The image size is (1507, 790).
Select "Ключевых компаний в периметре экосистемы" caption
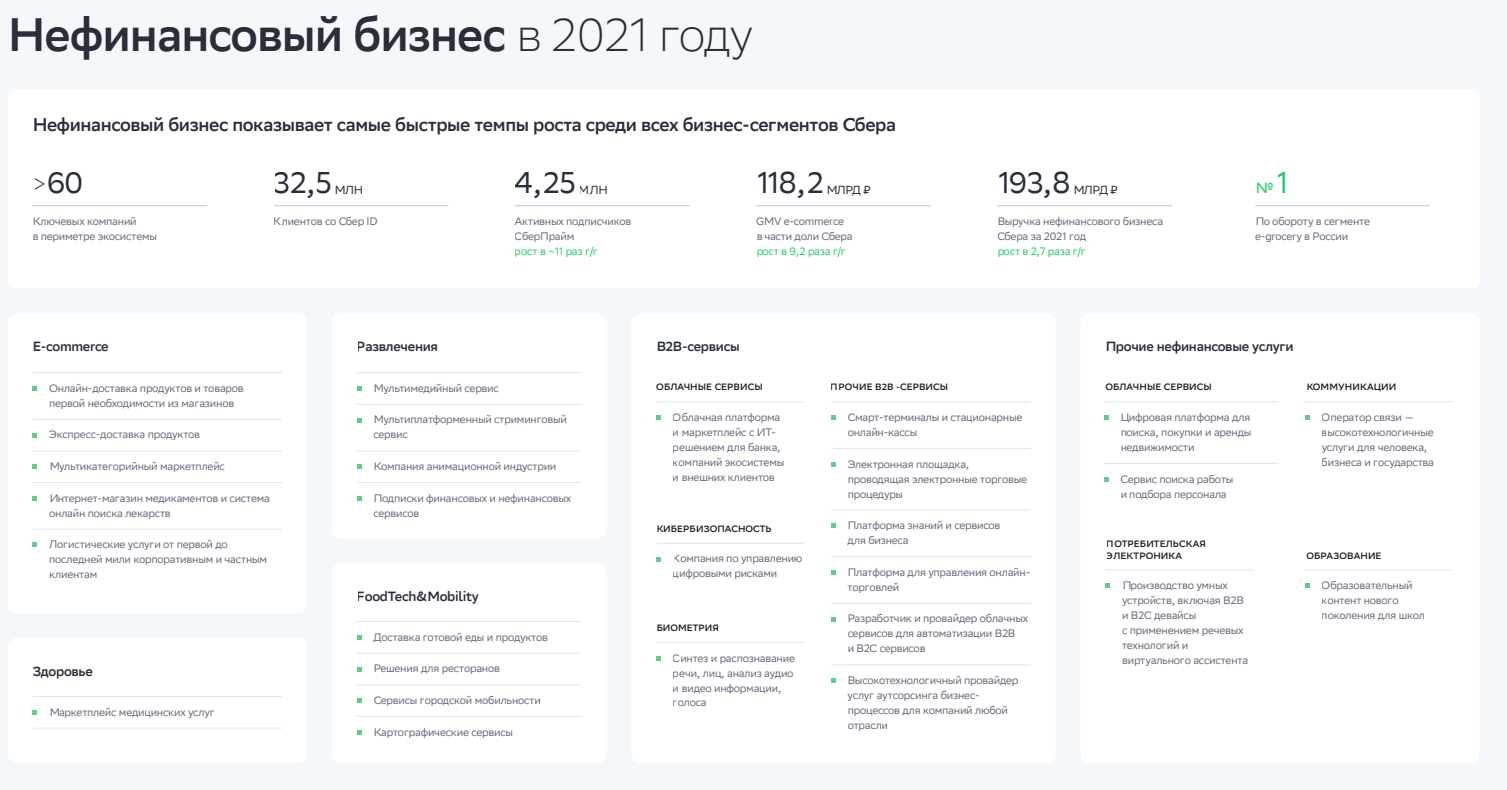[x=95, y=229]
